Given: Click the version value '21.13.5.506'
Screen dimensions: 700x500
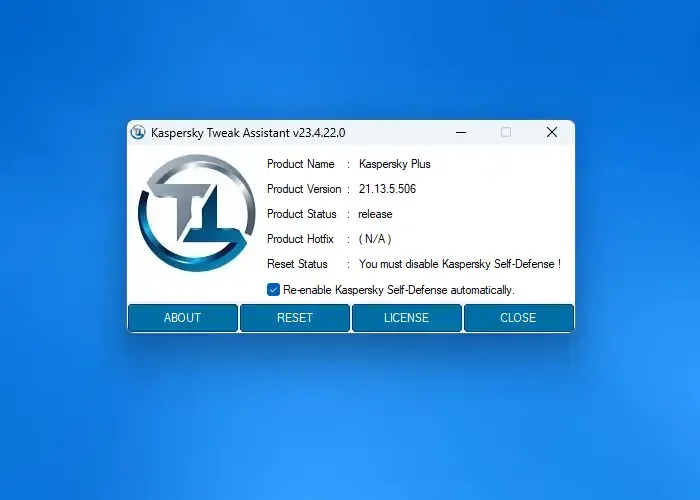Looking at the screenshot, I should coord(387,189).
